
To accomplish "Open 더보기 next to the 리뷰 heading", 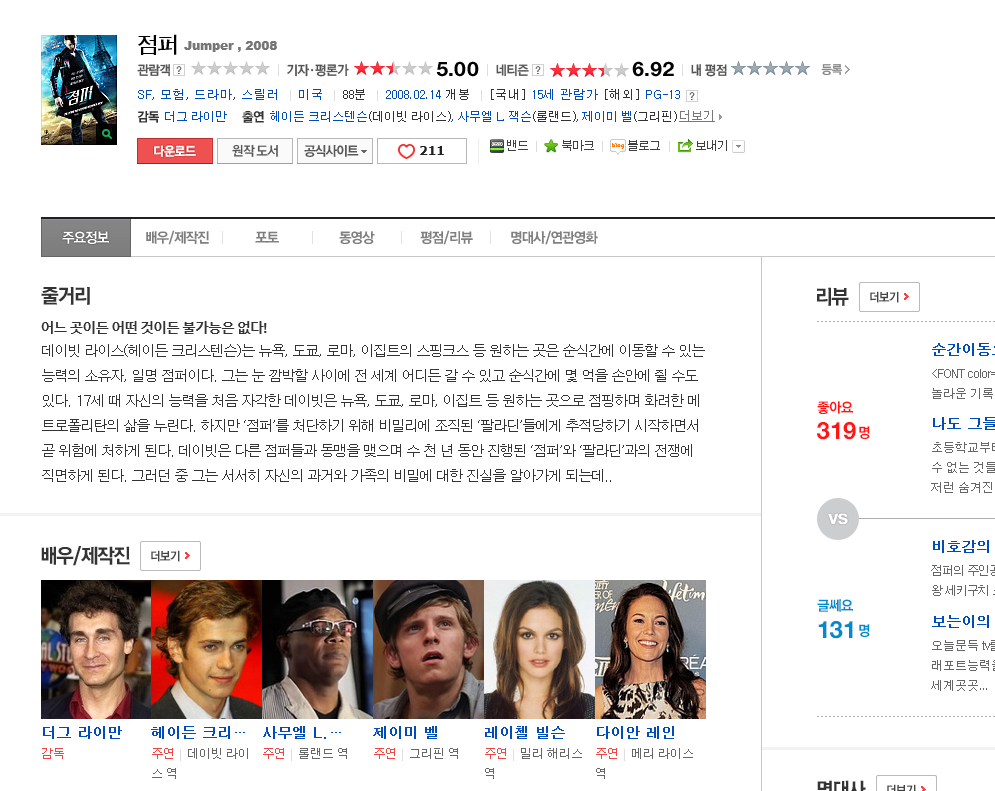I will click(x=889, y=297).
